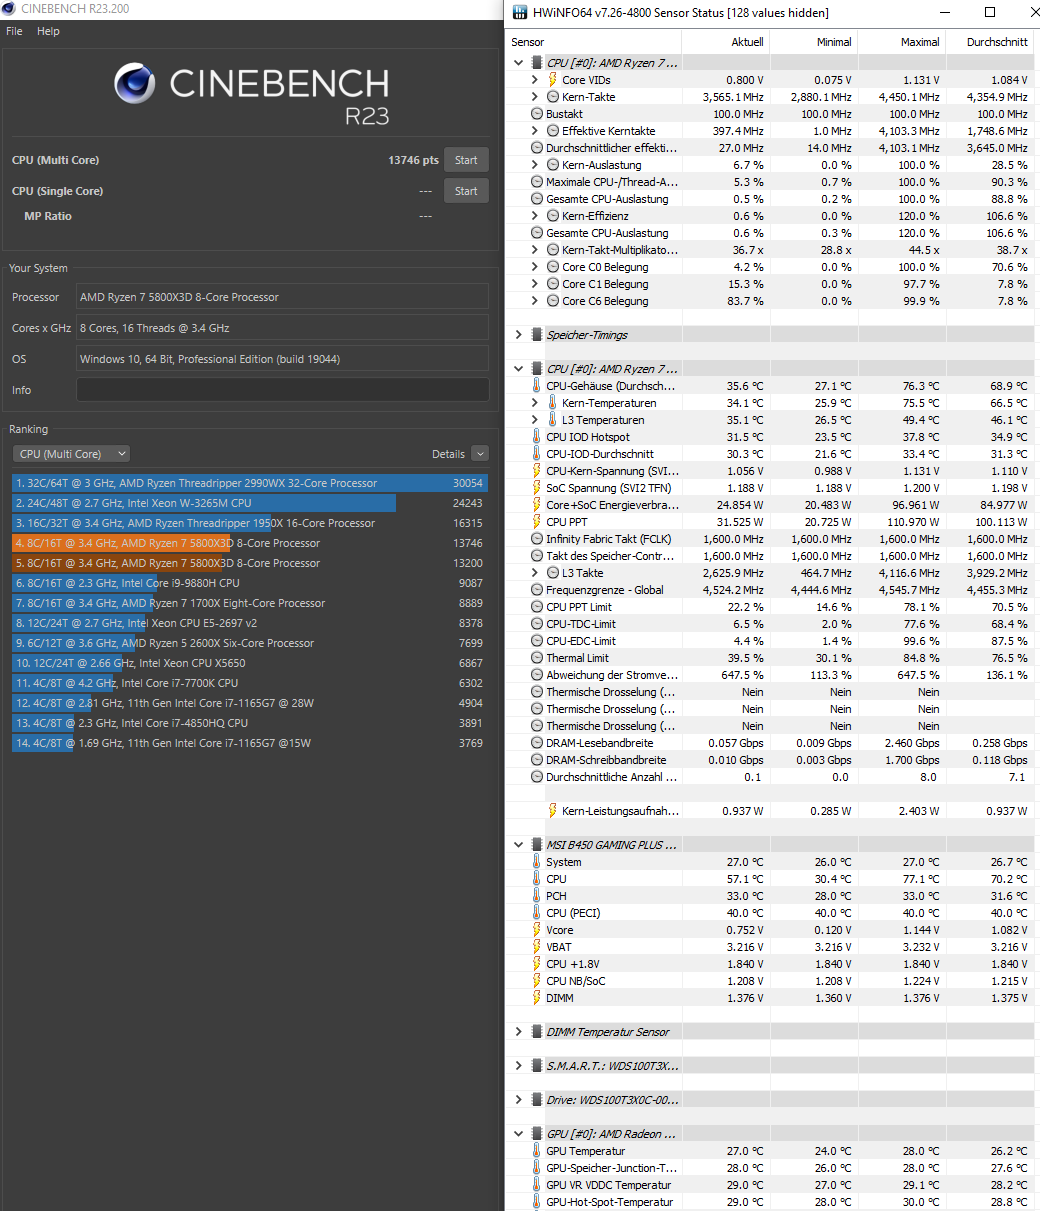Image resolution: width=1040 pixels, height=1211 pixels.
Task: Click the lightning icon beside Kern-Leistungsaufnahme
Action: pyautogui.click(x=553, y=811)
